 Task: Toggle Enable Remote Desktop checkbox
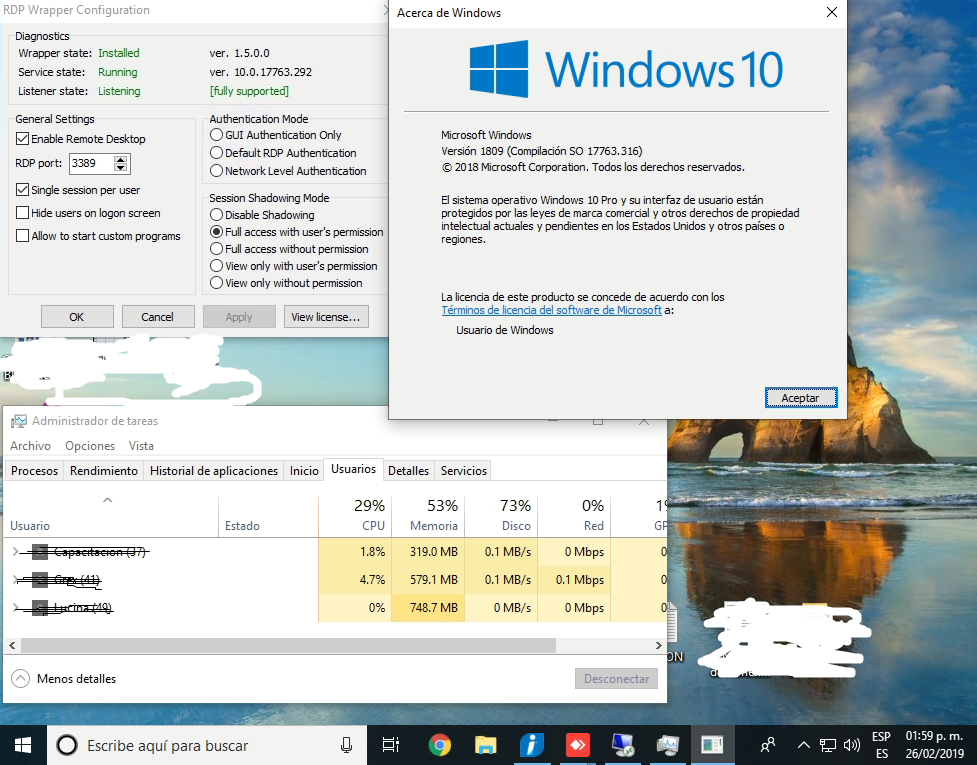[22, 139]
